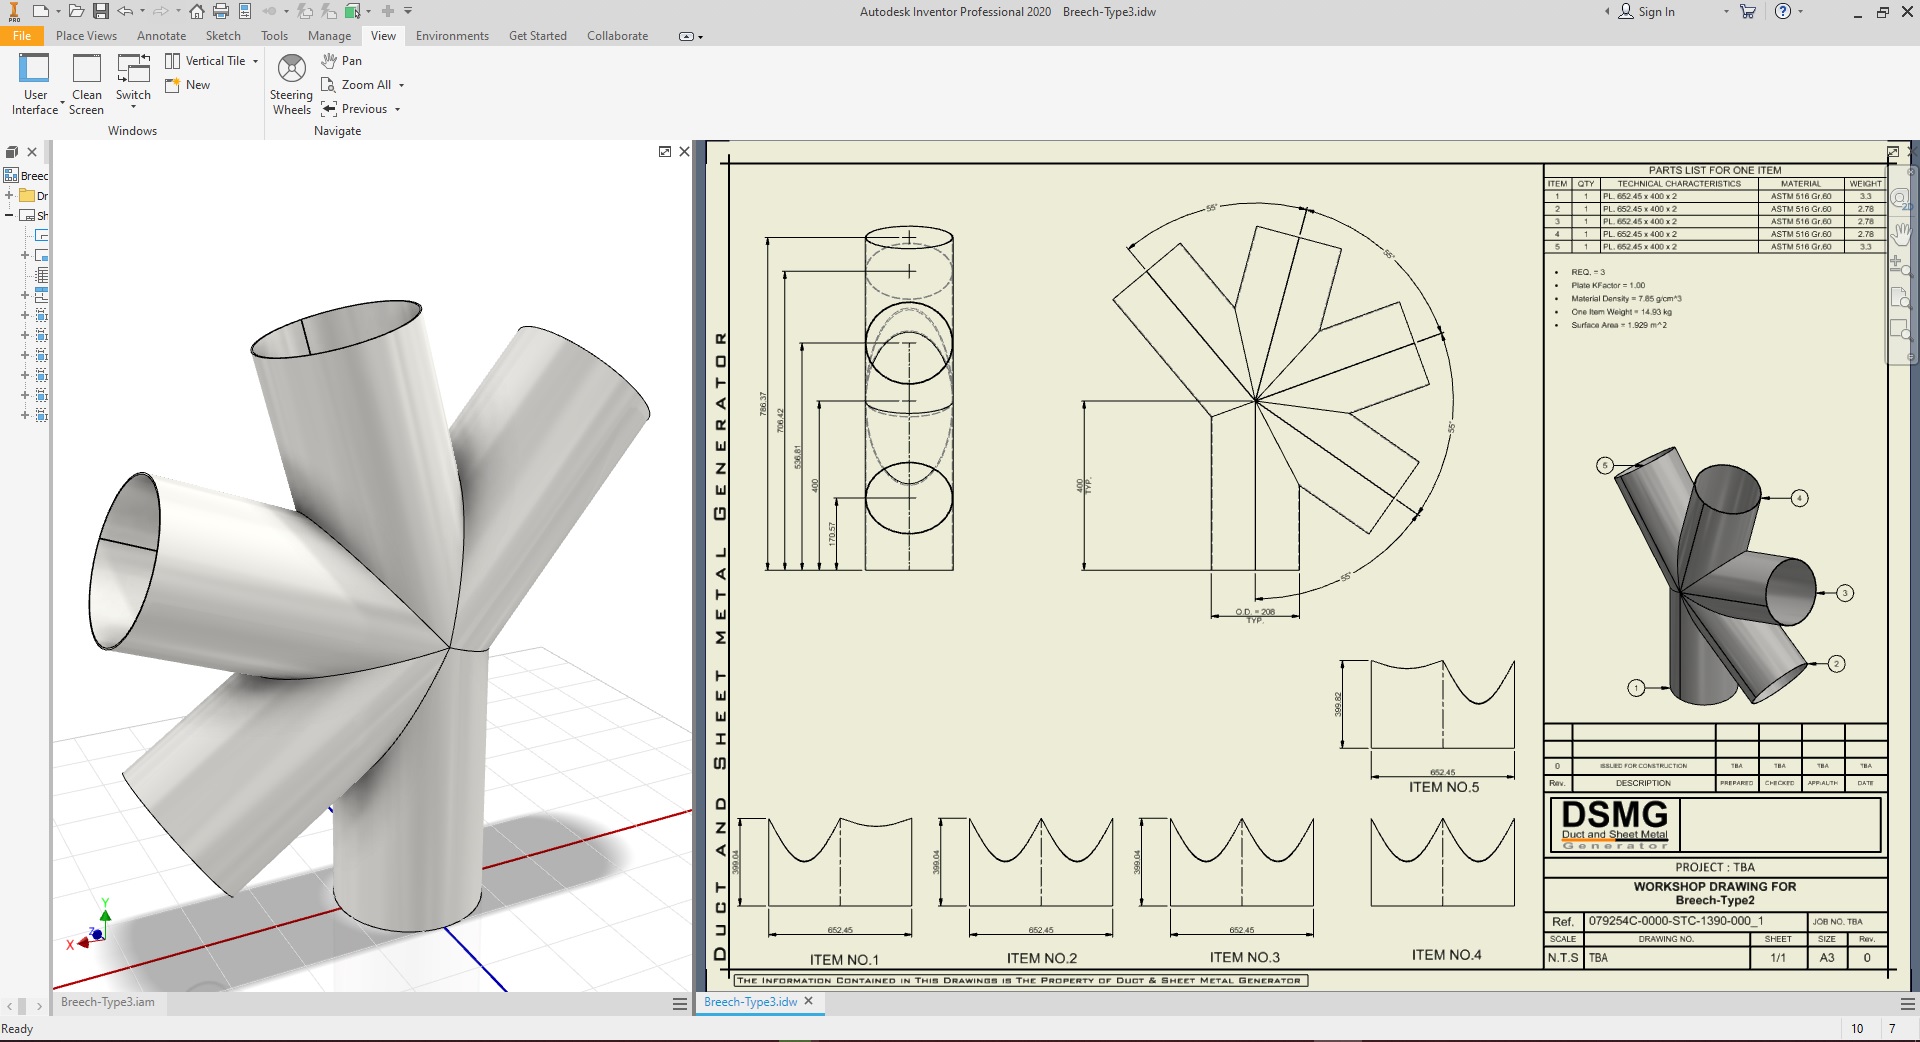The height and width of the screenshot is (1042, 1920).
Task: Switch to the Place Views tab
Action: click(86, 36)
